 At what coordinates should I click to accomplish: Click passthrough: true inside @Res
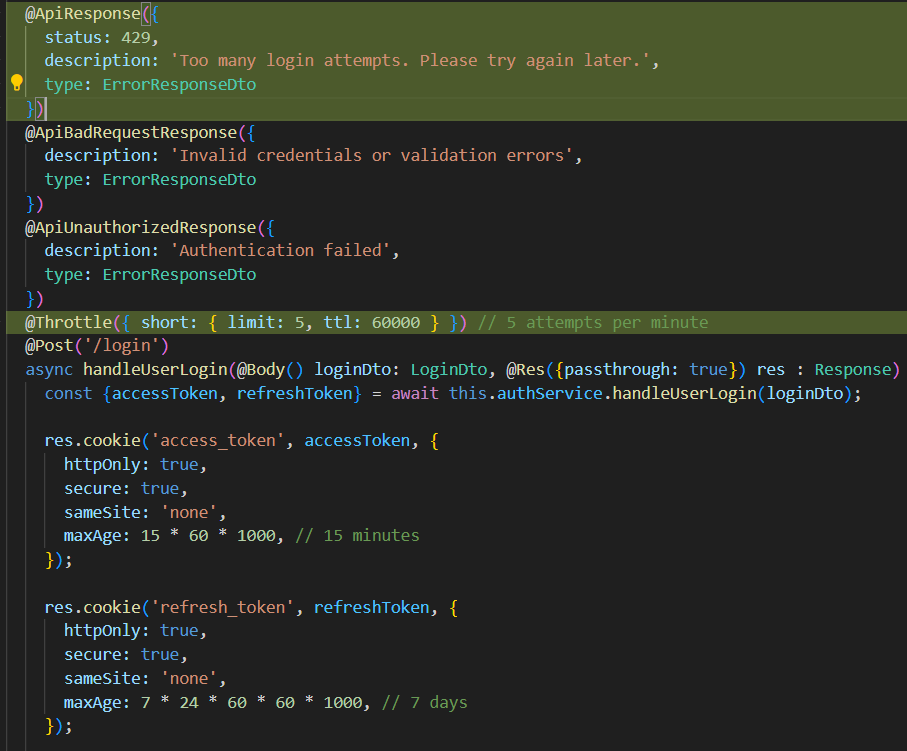coord(646,370)
